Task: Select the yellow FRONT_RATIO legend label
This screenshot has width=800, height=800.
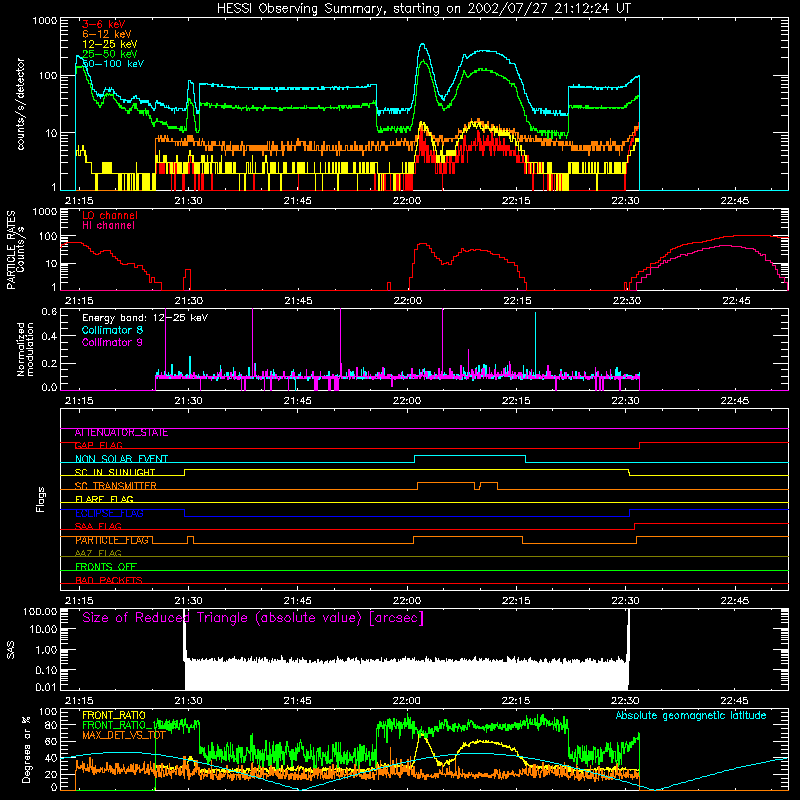Action: (114, 715)
